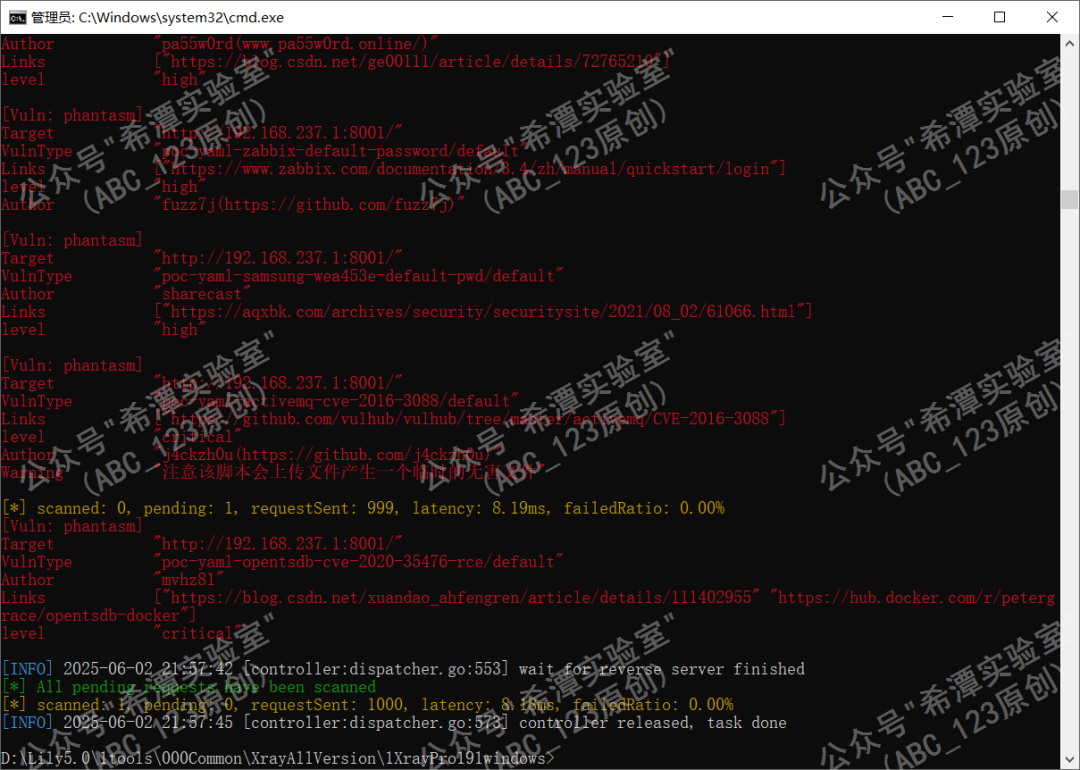Click the pa55w0rd author text
Viewport: 1080px width, 770px height.
[x=296, y=44]
